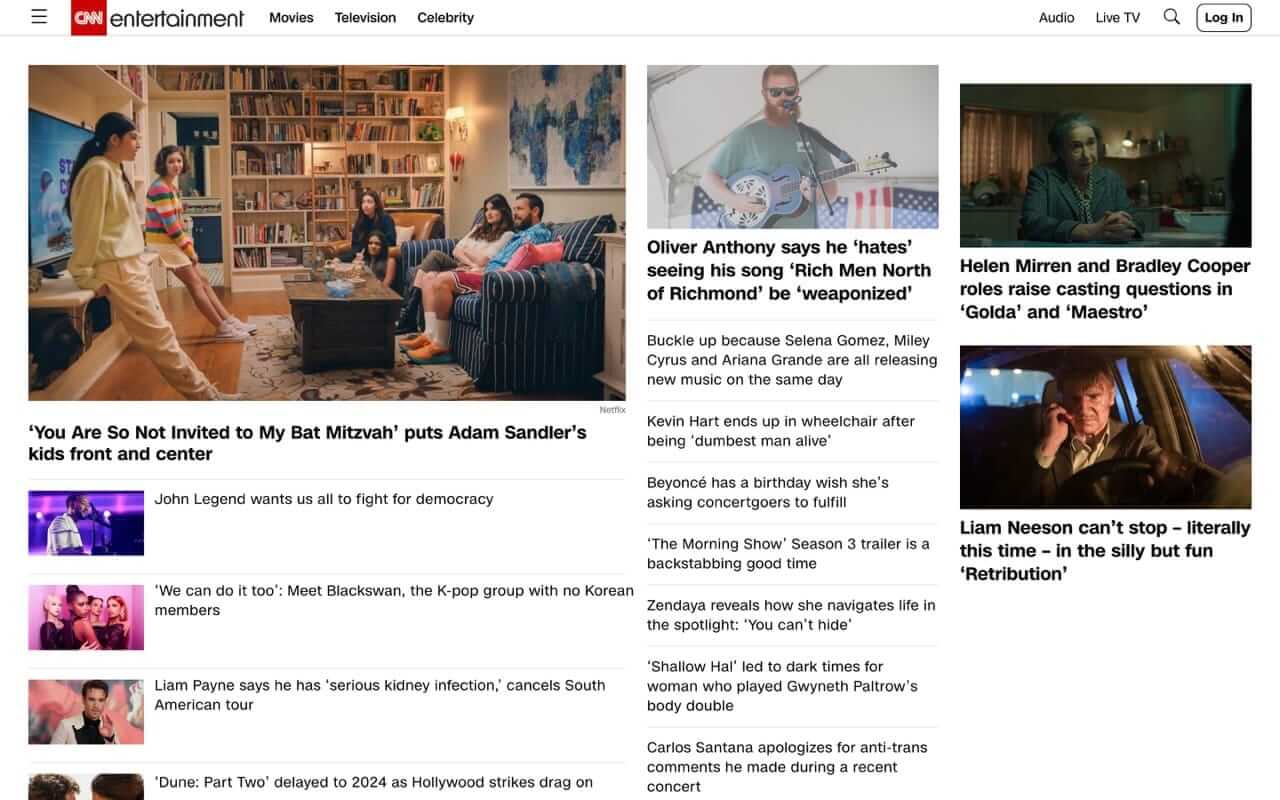This screenshot has height=800, width=1280.
Task: Click the Helen Mirren 'Golda' image
Action: [1106, 165]
